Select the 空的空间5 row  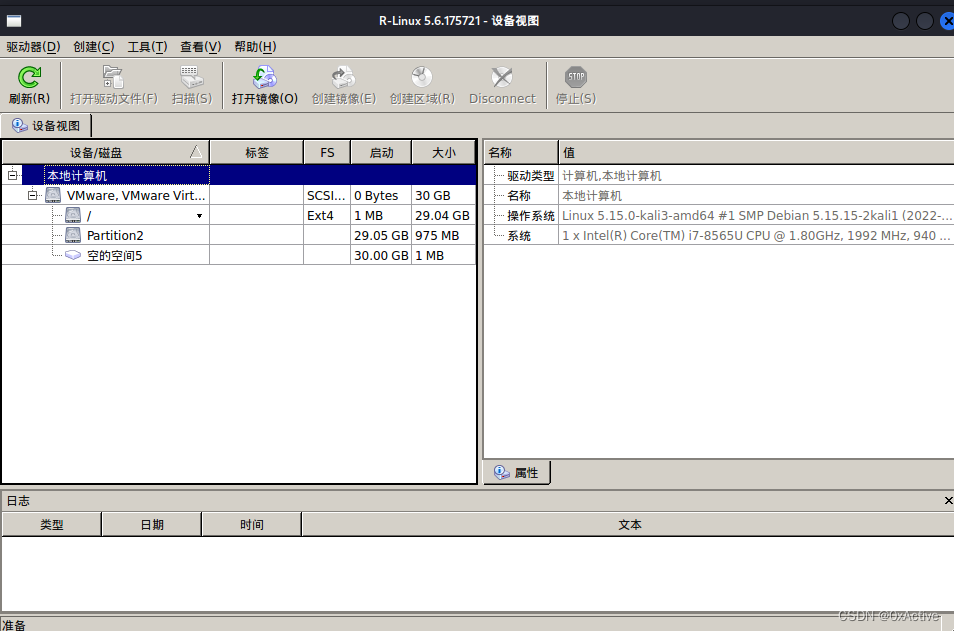coord(239,256)
